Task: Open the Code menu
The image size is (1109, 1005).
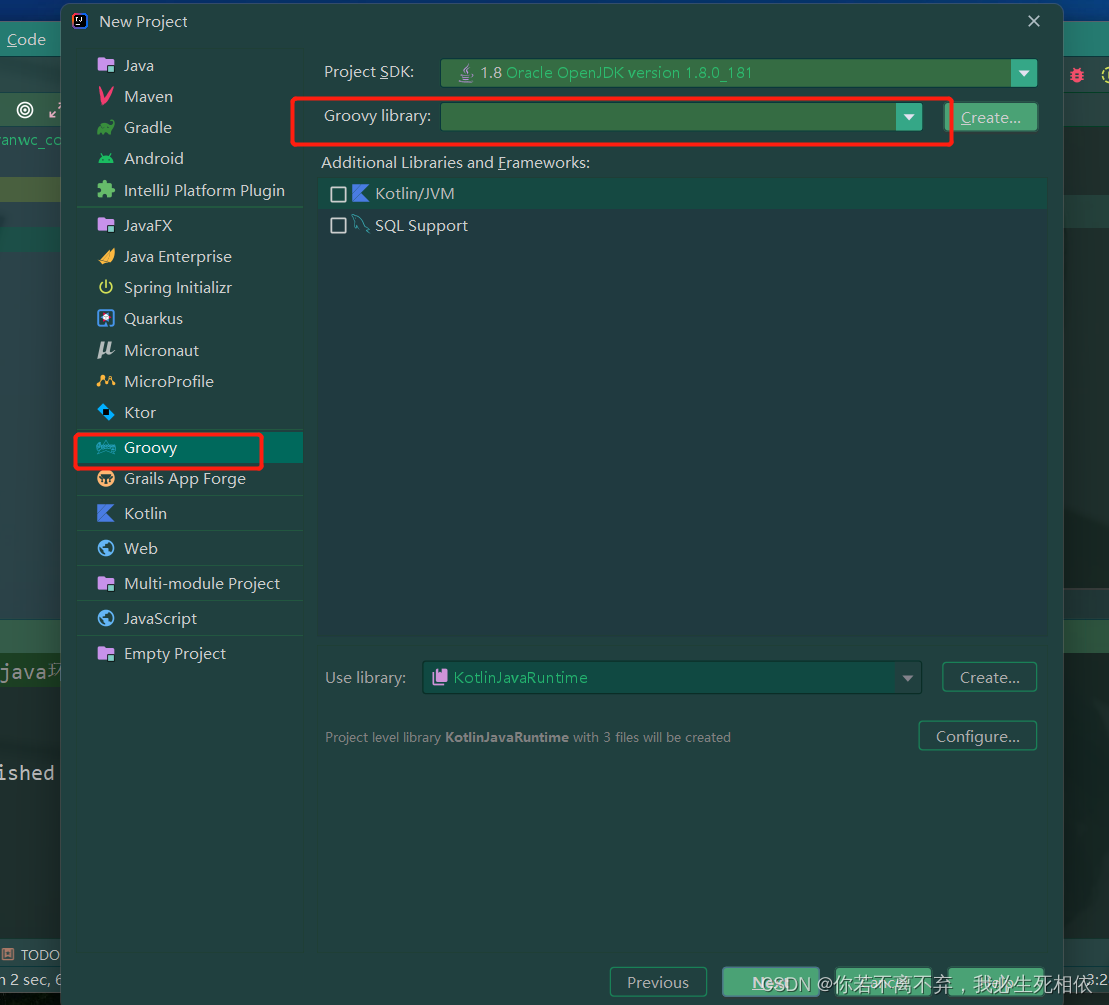Action: point(26,40)
